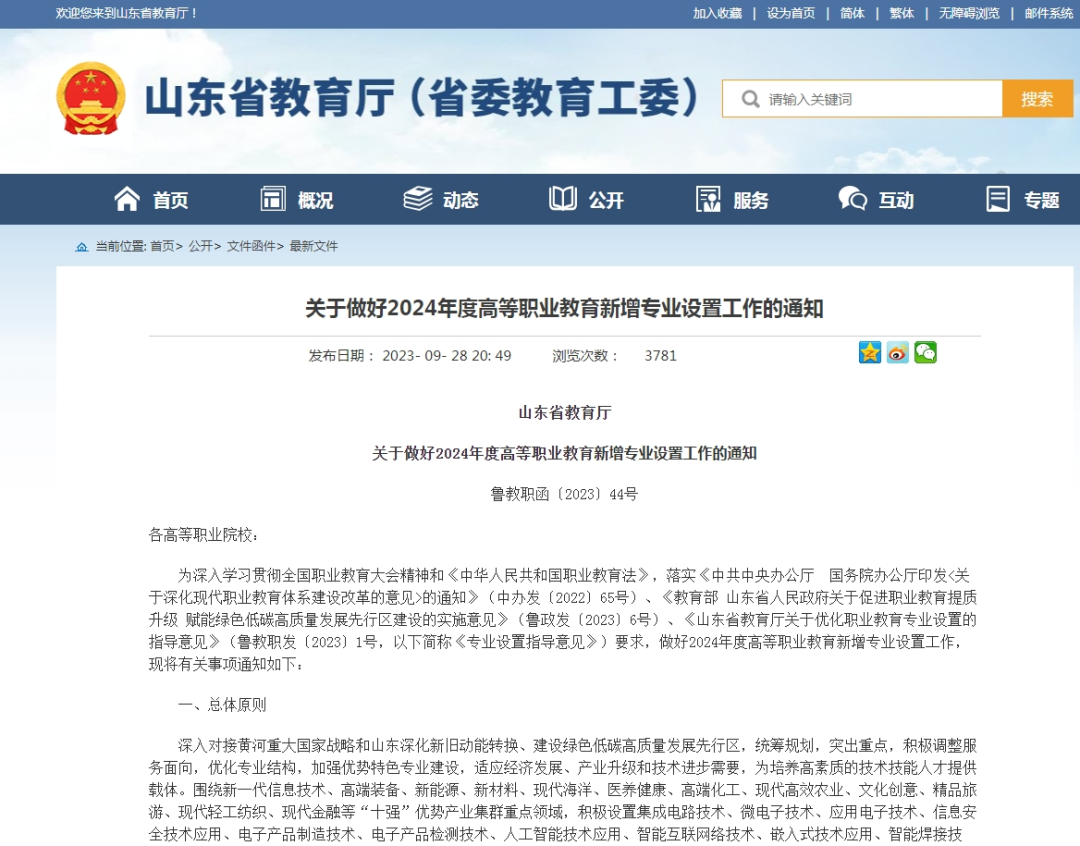Image resolution: width=1080 pixels, height=846 pixels.
Task: Open the 互动 navigation section
Action: [877, 200]
